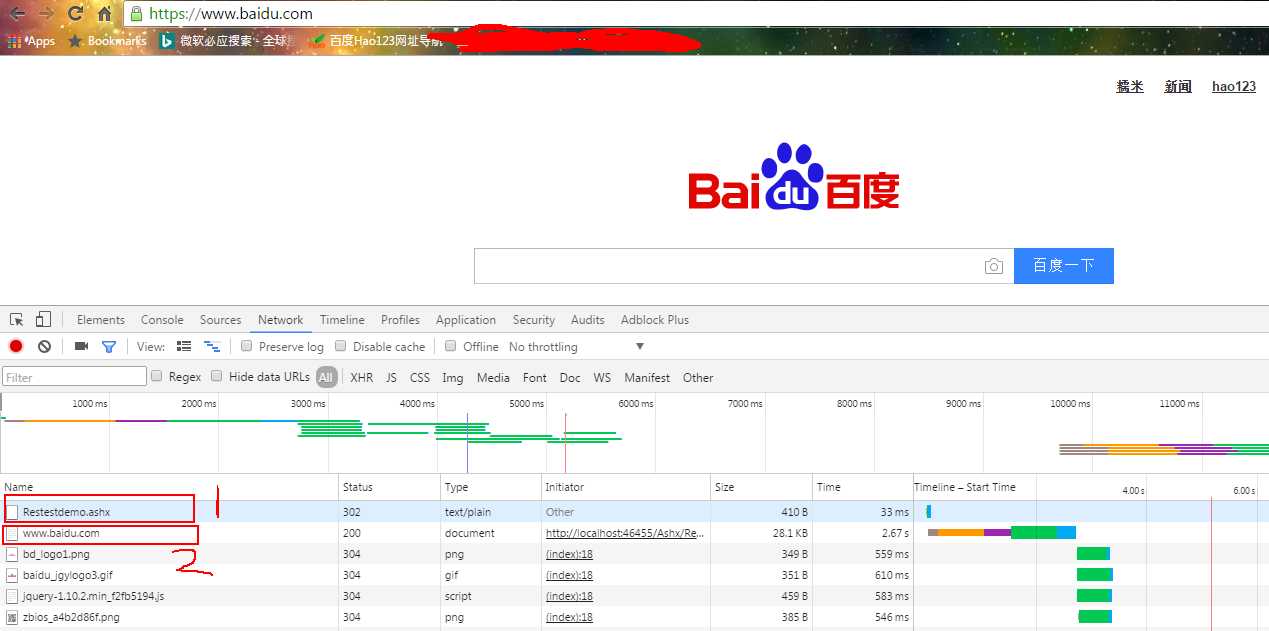1269x631 pixels.
Task: Click the Baidu logo image
Action: click(x=794, y=178)
